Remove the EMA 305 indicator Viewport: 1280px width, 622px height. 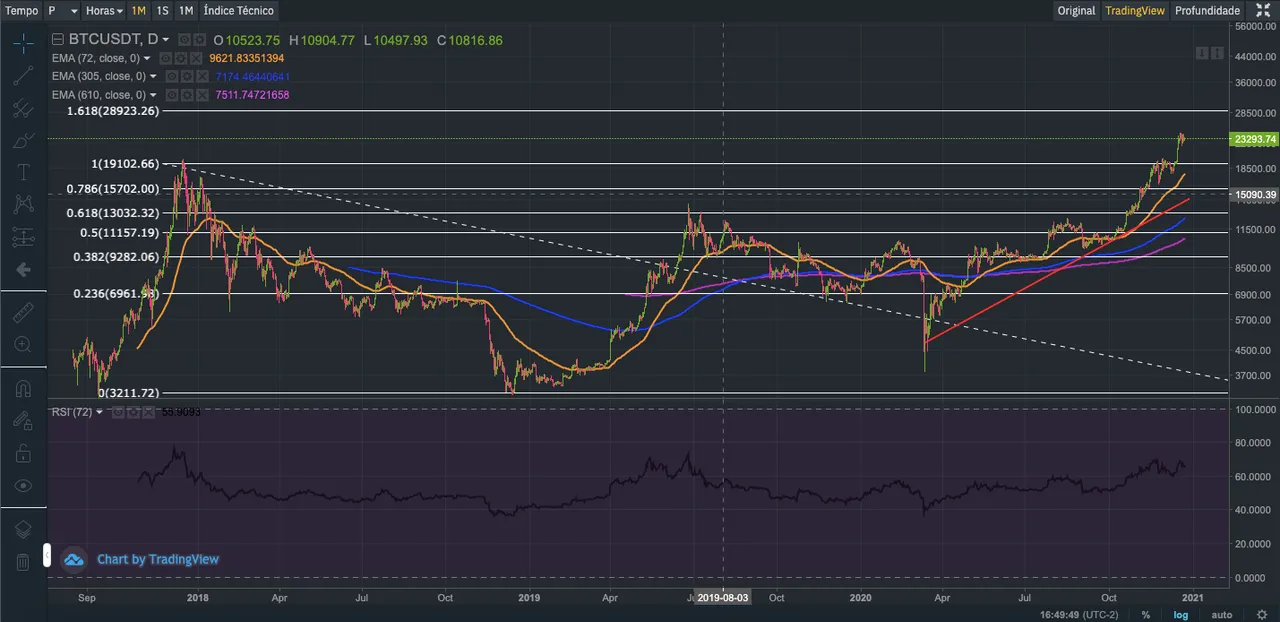tap(202, 77)
